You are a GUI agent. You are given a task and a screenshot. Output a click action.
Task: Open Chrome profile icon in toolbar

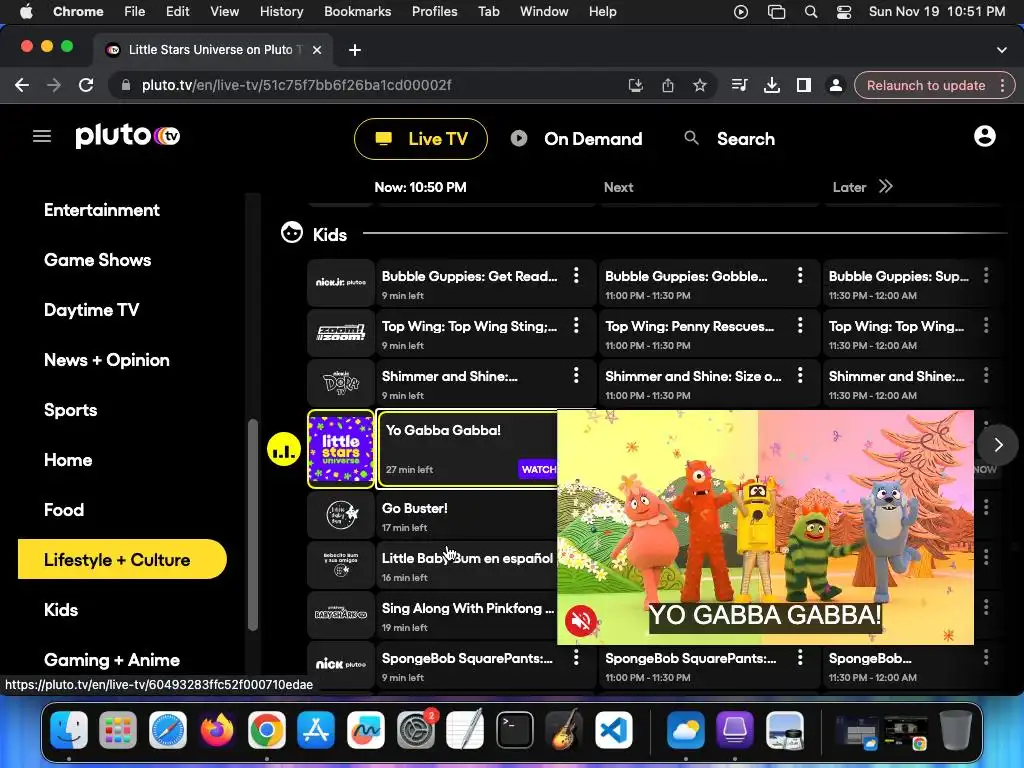point(835,85)
